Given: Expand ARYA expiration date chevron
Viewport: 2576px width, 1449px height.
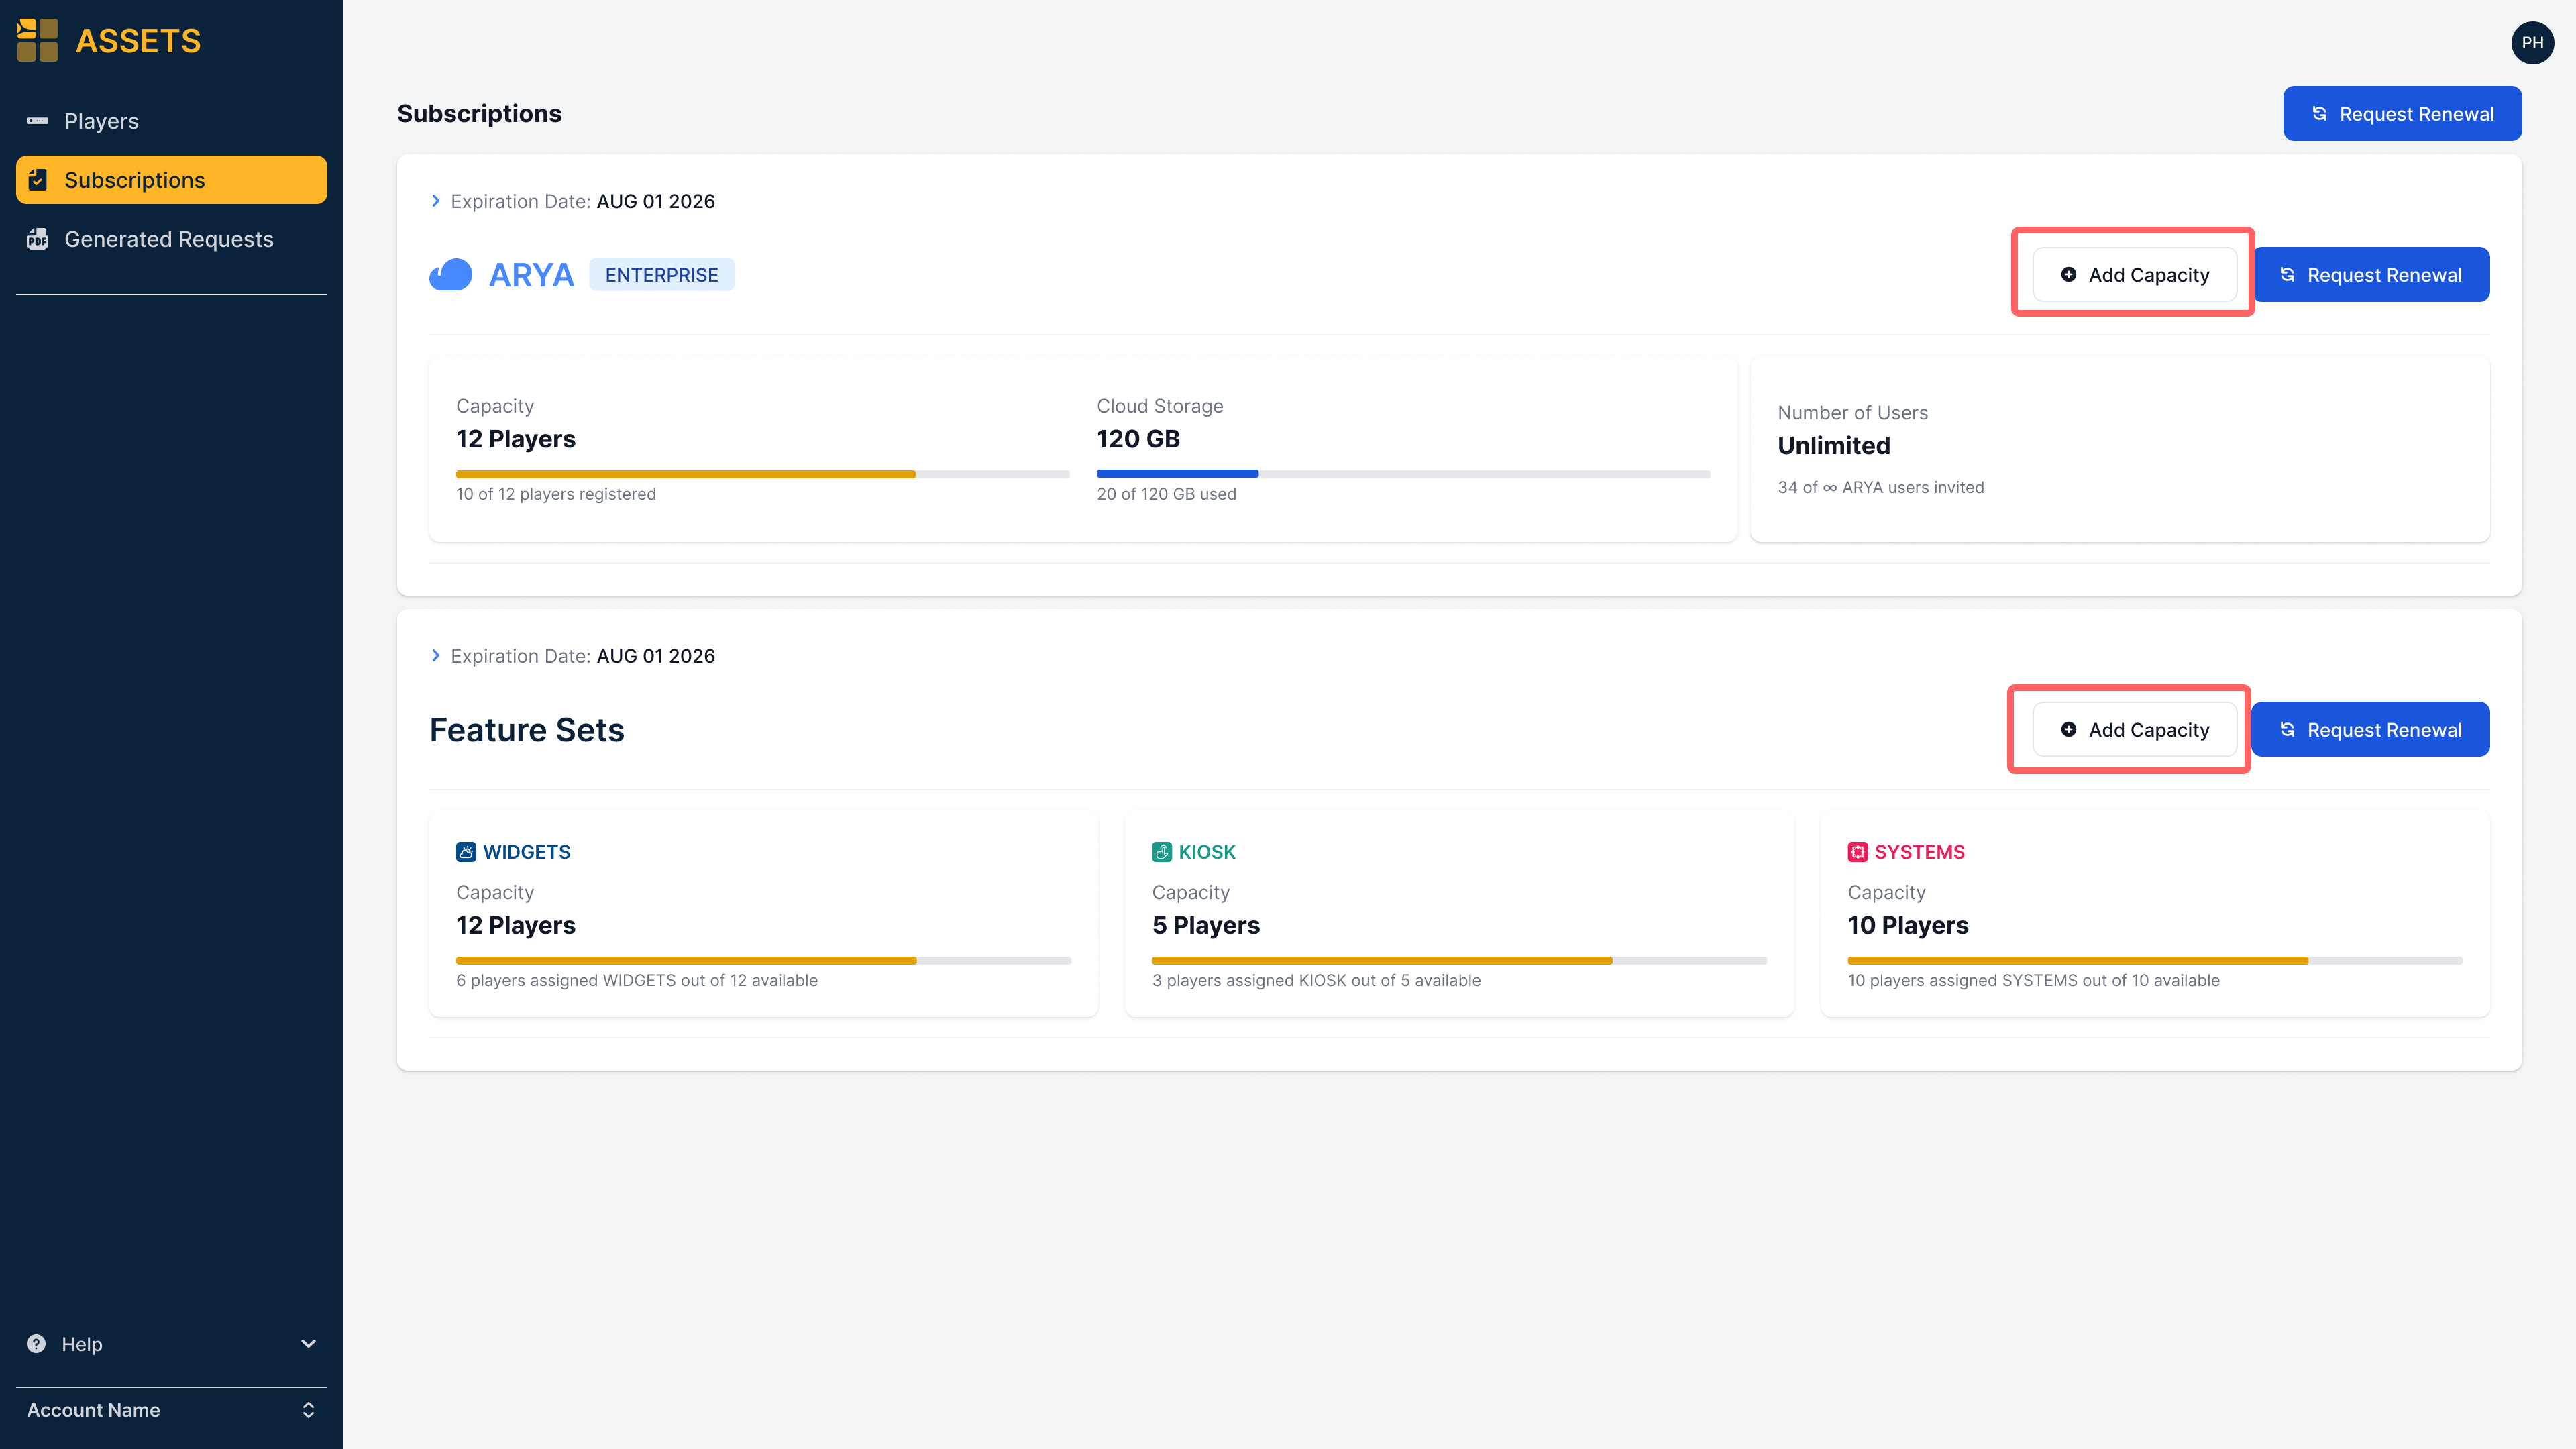Looking at the screenshot, I should point(435,201).
